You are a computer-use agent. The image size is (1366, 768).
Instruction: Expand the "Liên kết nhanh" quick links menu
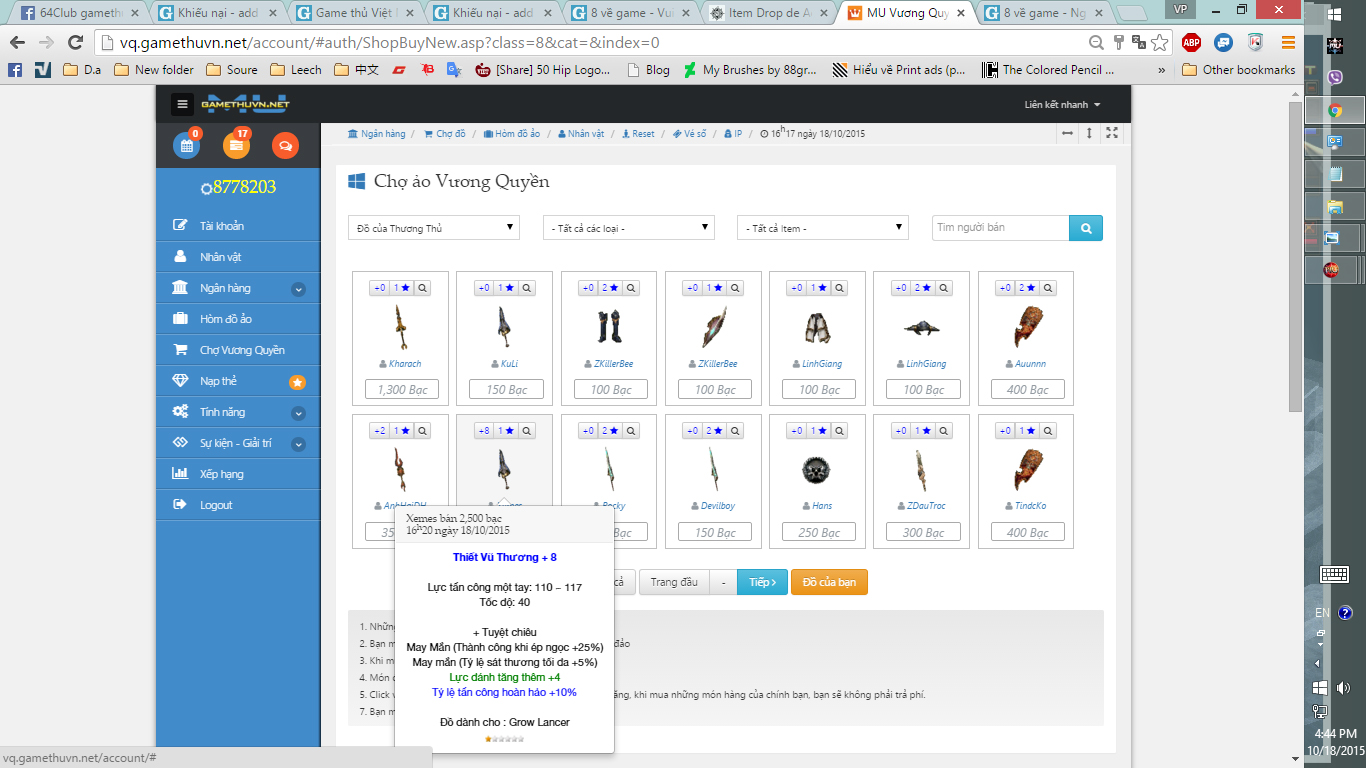point(1062,105)
